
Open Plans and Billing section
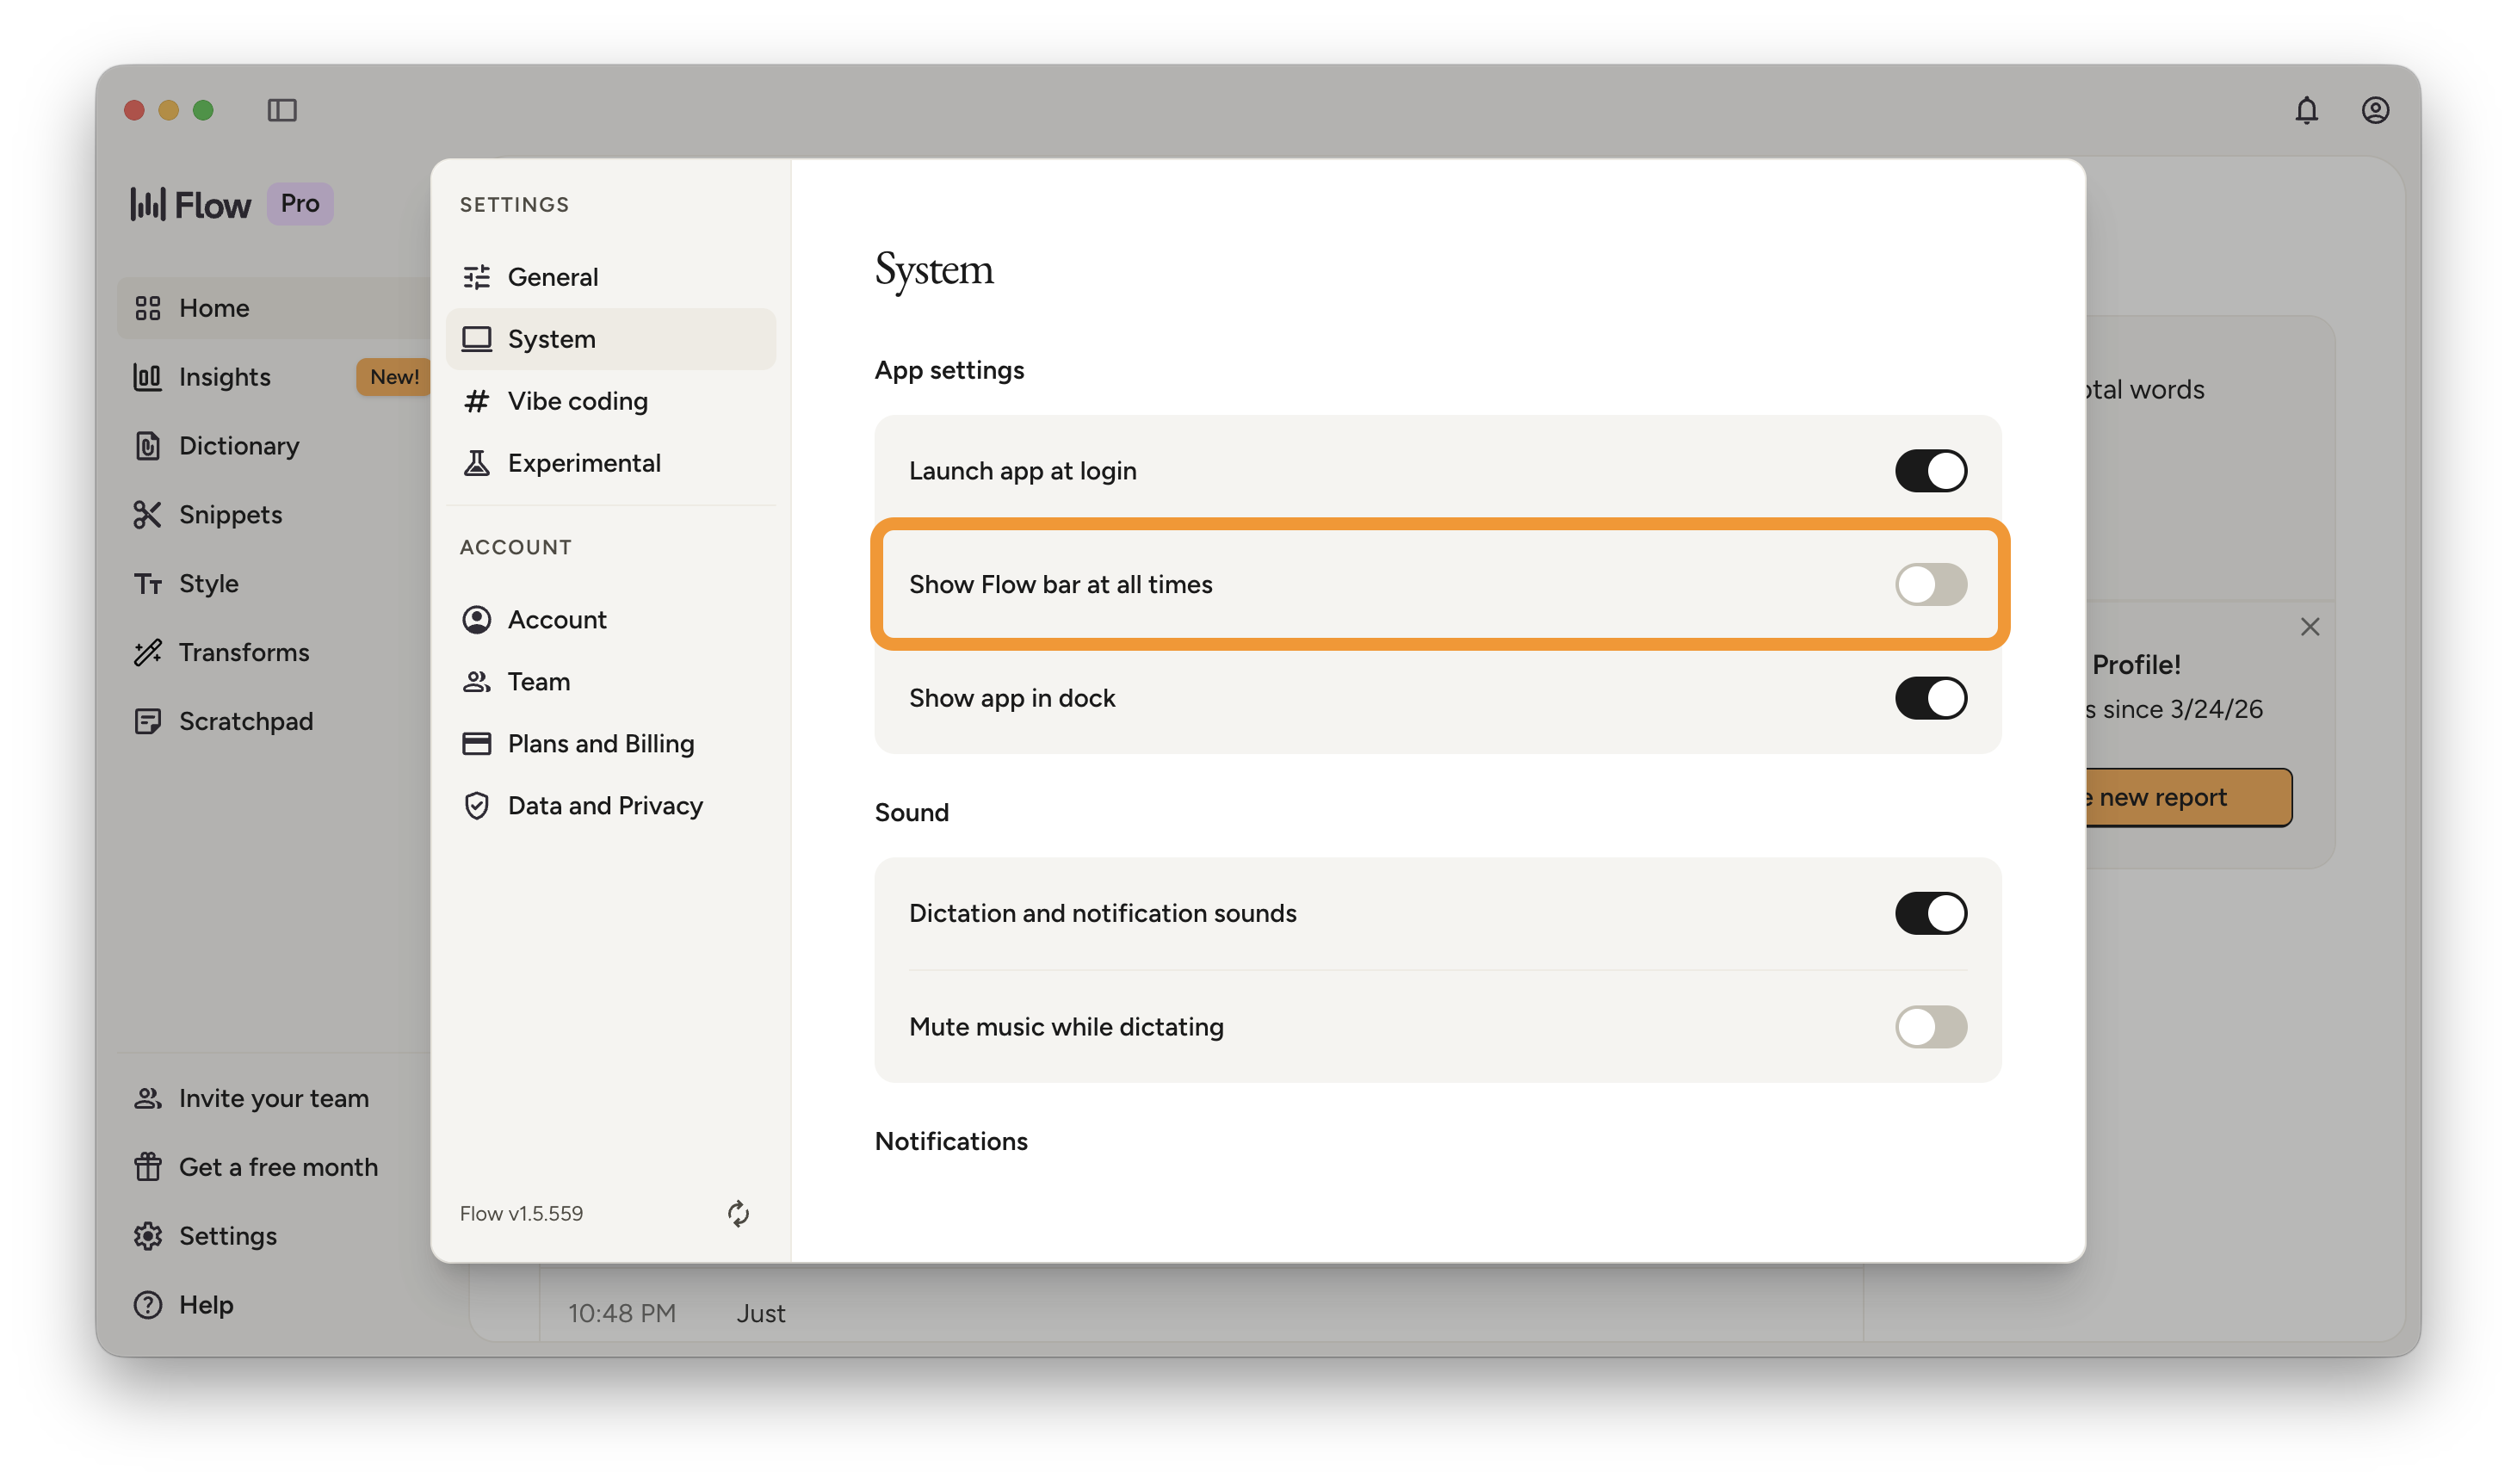[611, 744]
